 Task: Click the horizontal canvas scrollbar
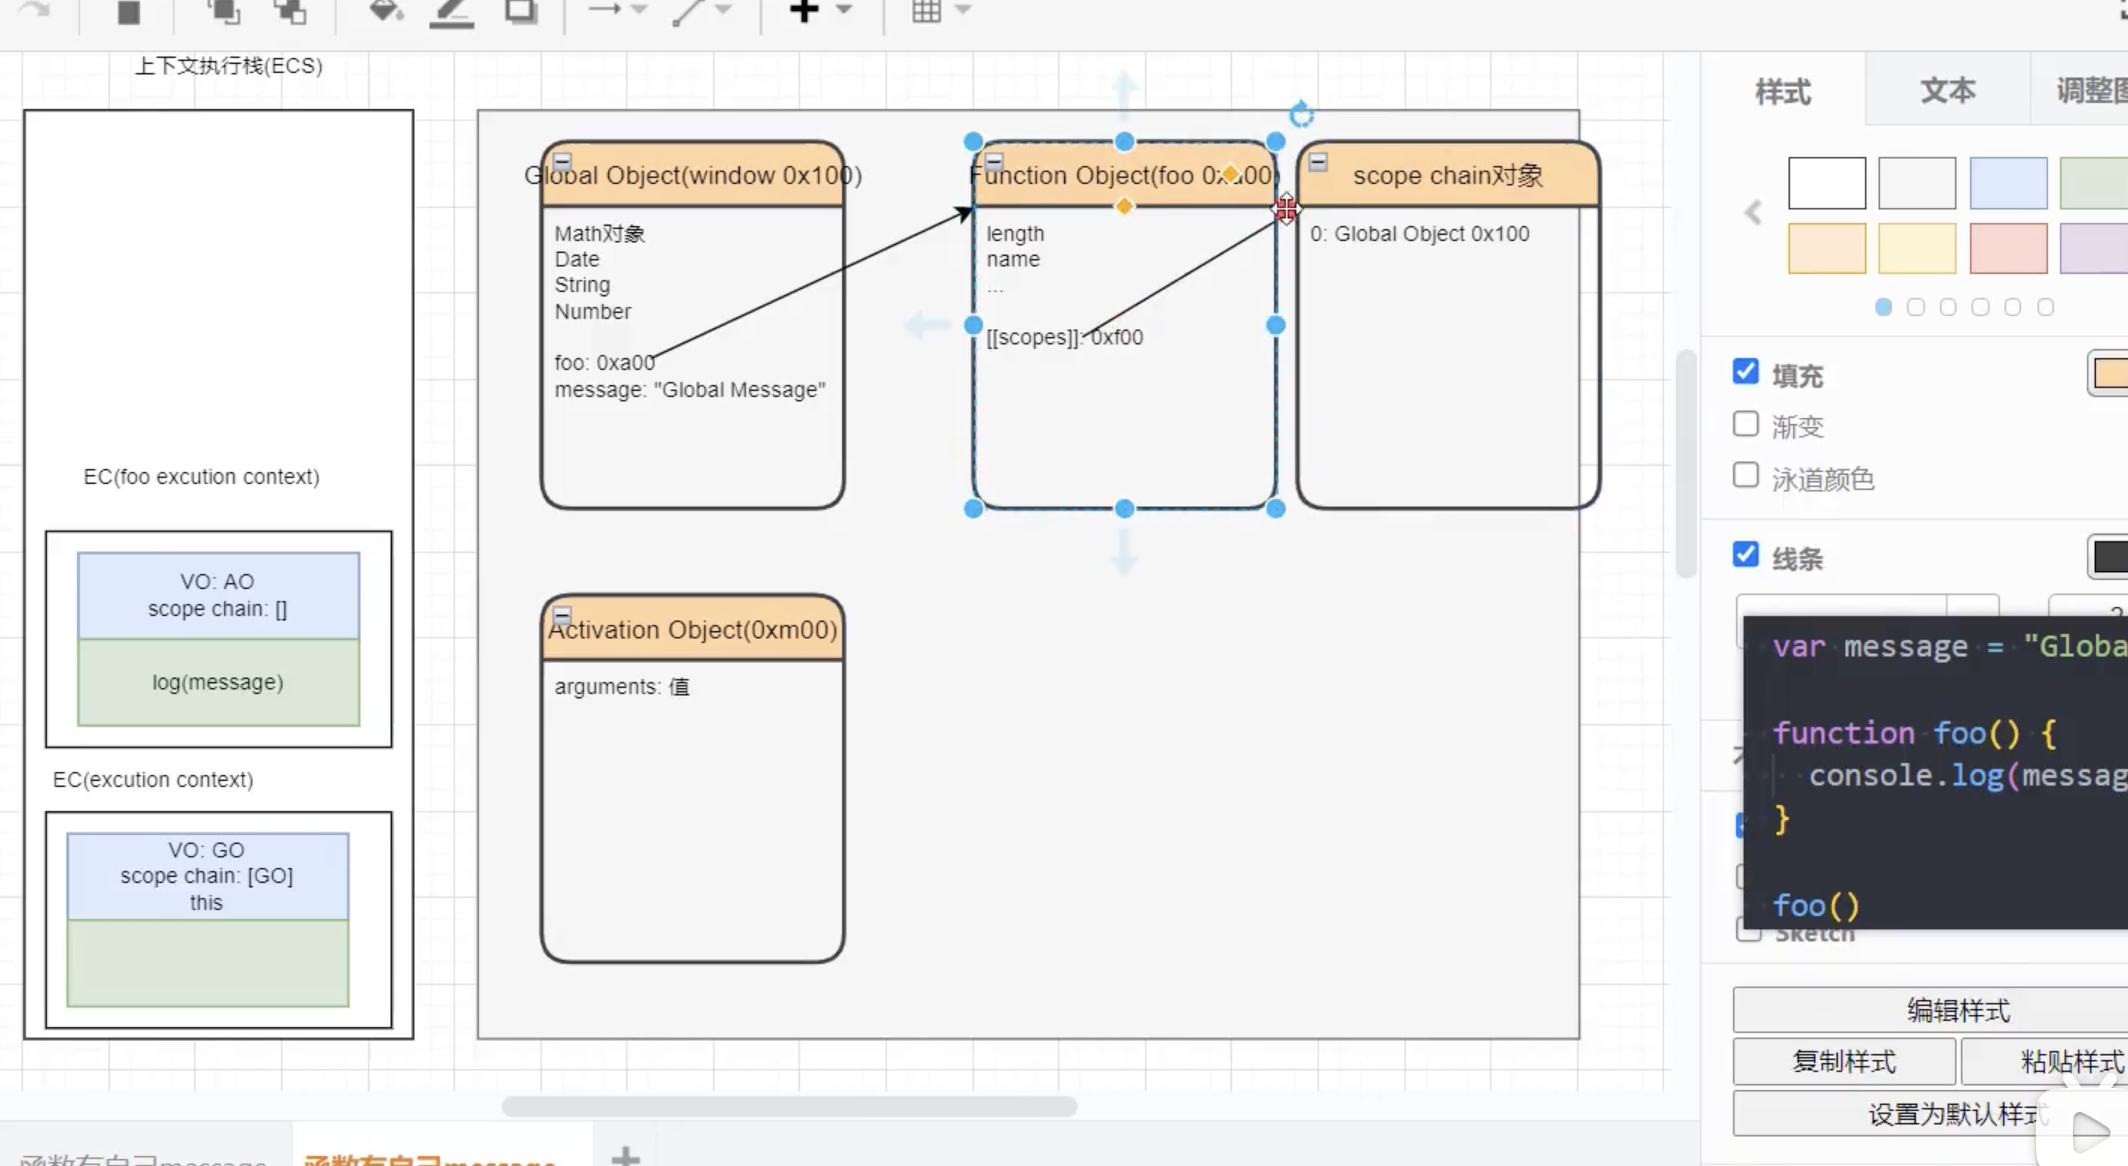pyautogui.click(x=789, y=1106)
